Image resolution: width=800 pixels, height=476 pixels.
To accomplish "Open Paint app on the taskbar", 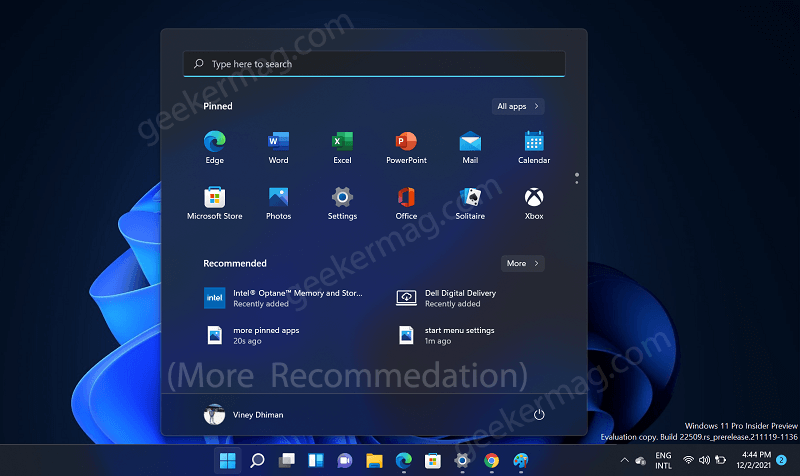I will point(521,461).
